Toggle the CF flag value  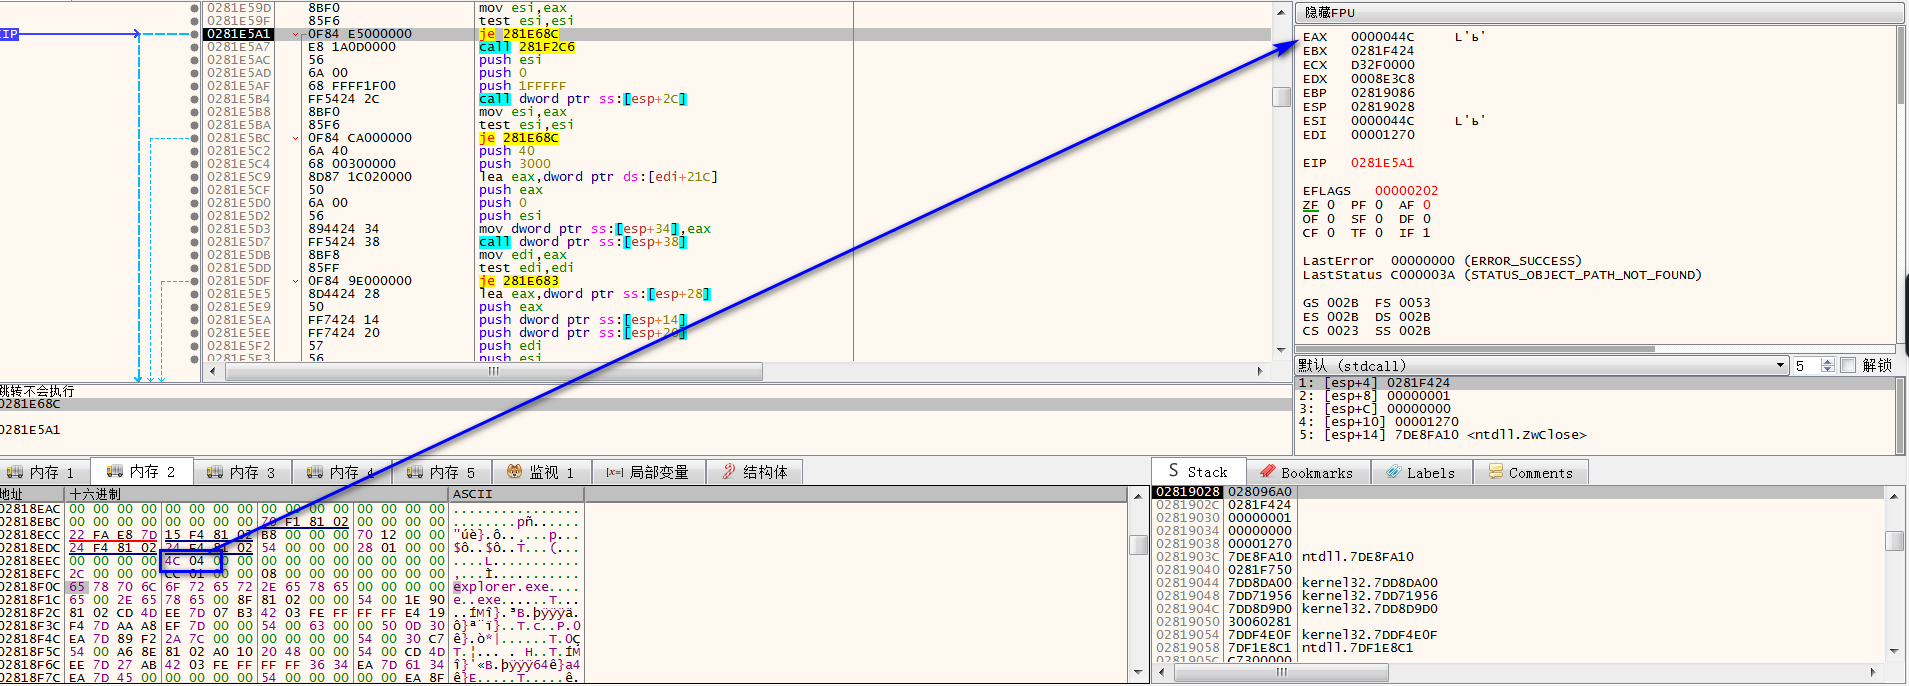click(1330, 233)
